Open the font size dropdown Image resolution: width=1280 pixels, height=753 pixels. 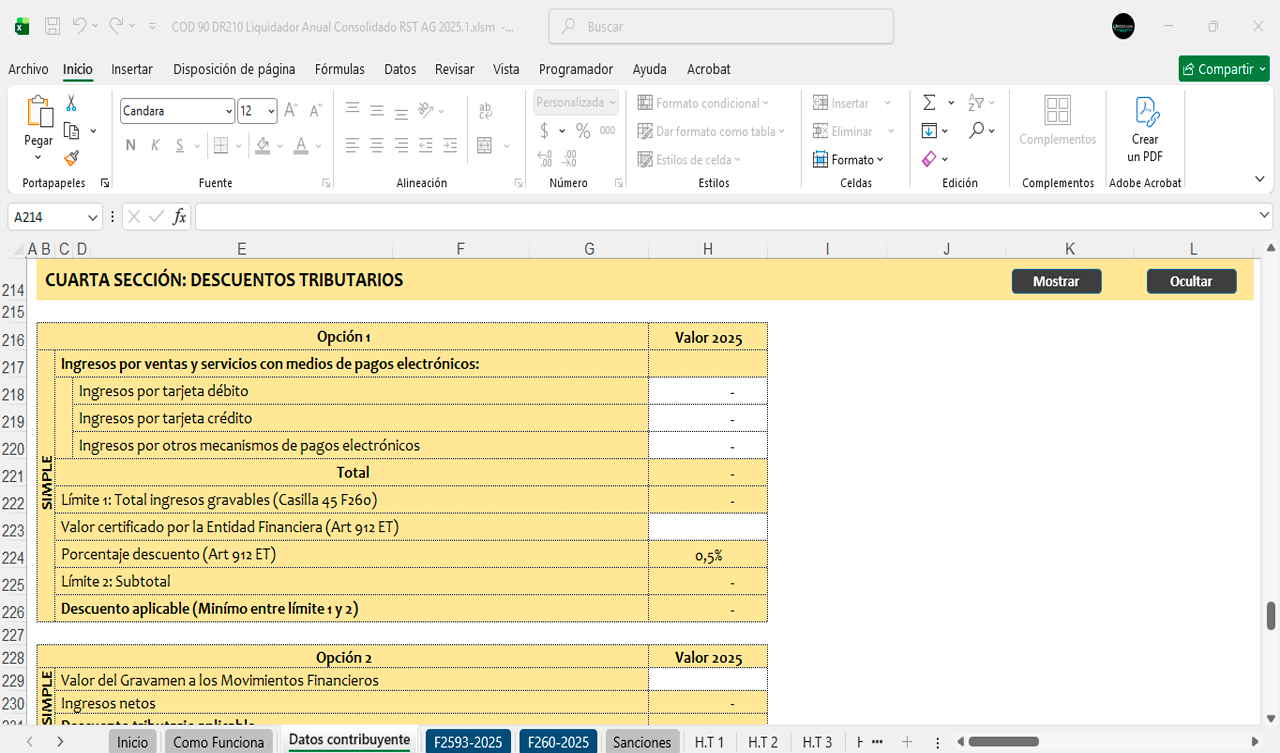click(271, 111)
